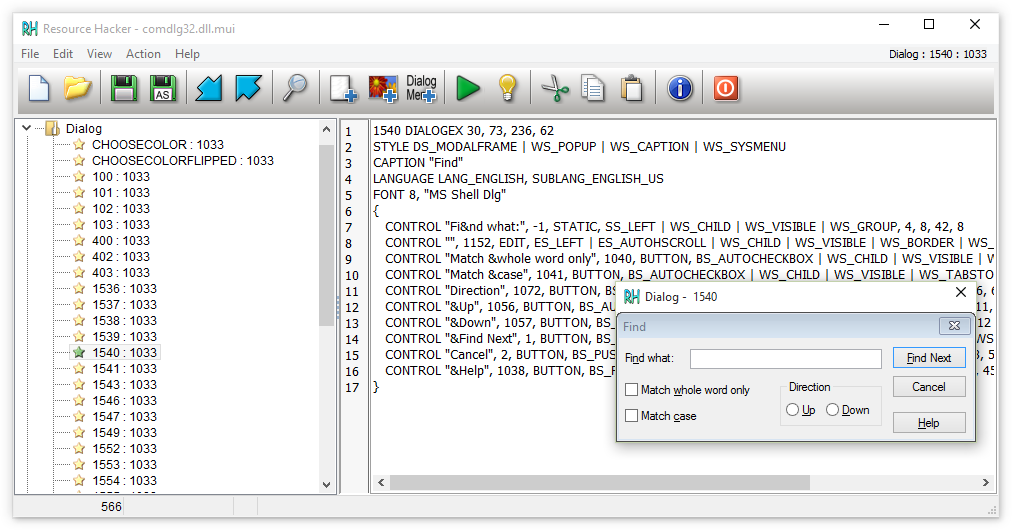1012x530 pixels.
Task: Click scroll right arrow of script editor
Action: (x=986, y=483)
